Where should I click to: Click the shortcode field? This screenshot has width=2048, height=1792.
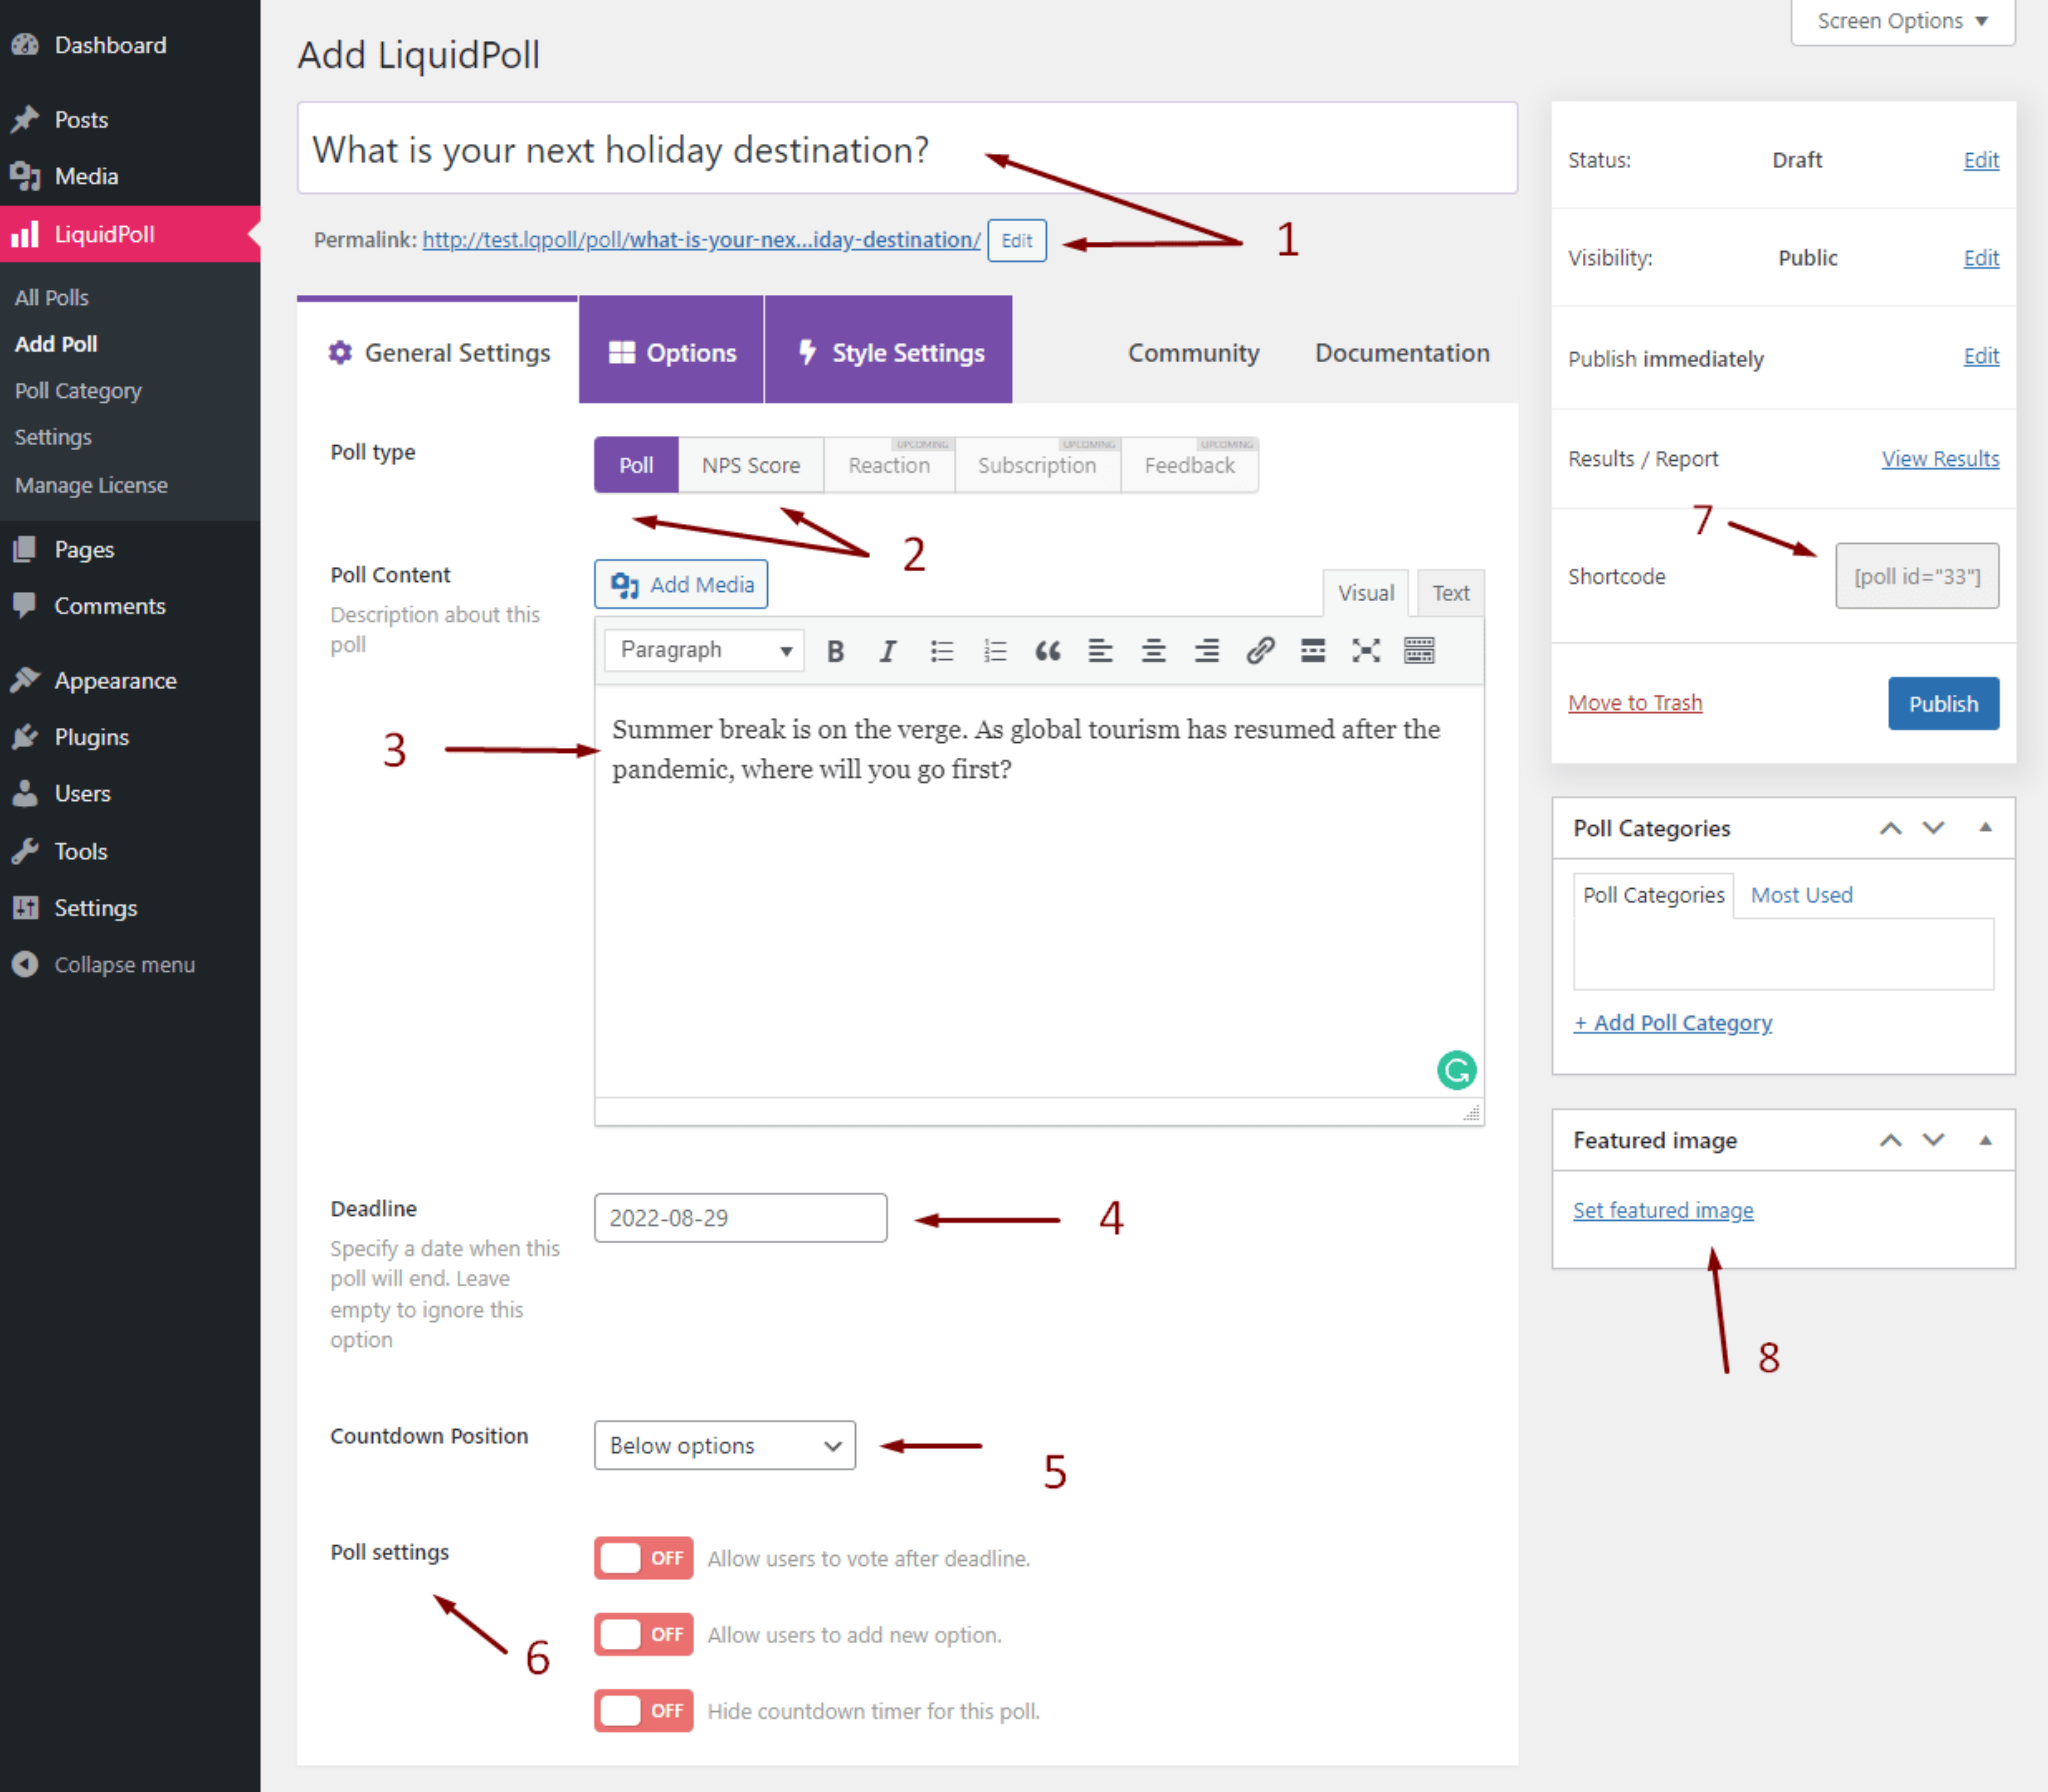click(1917, 576)
